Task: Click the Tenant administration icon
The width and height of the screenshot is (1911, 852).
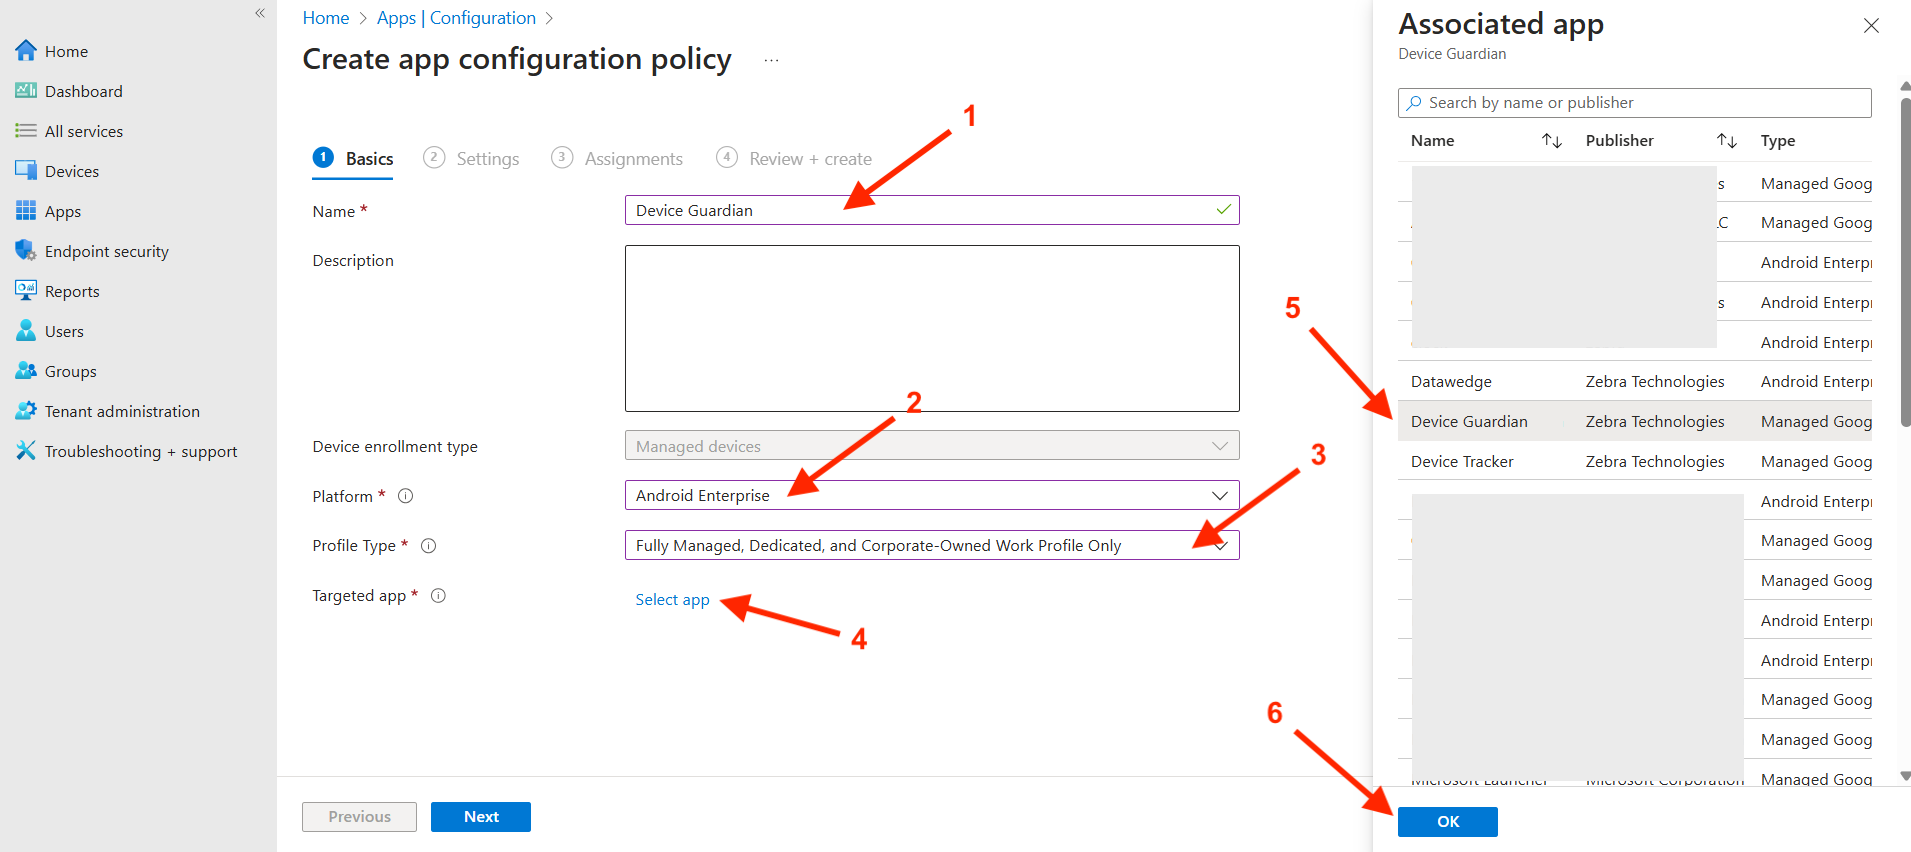Action: click(26, 411)
